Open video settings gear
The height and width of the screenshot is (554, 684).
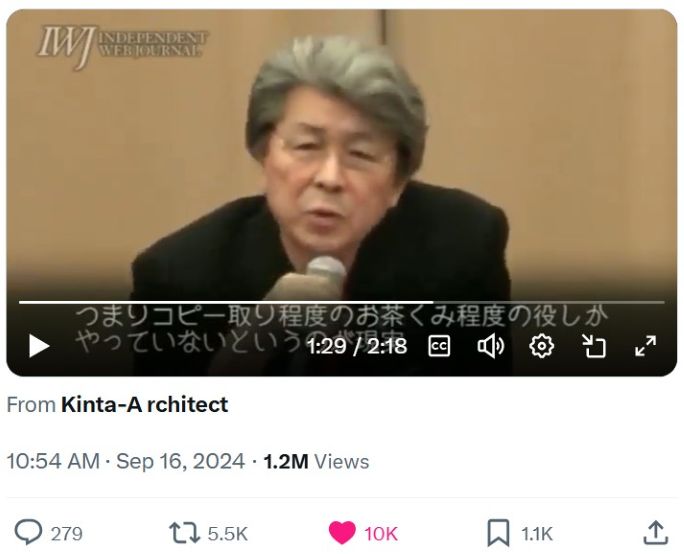[x=541, y=346]
